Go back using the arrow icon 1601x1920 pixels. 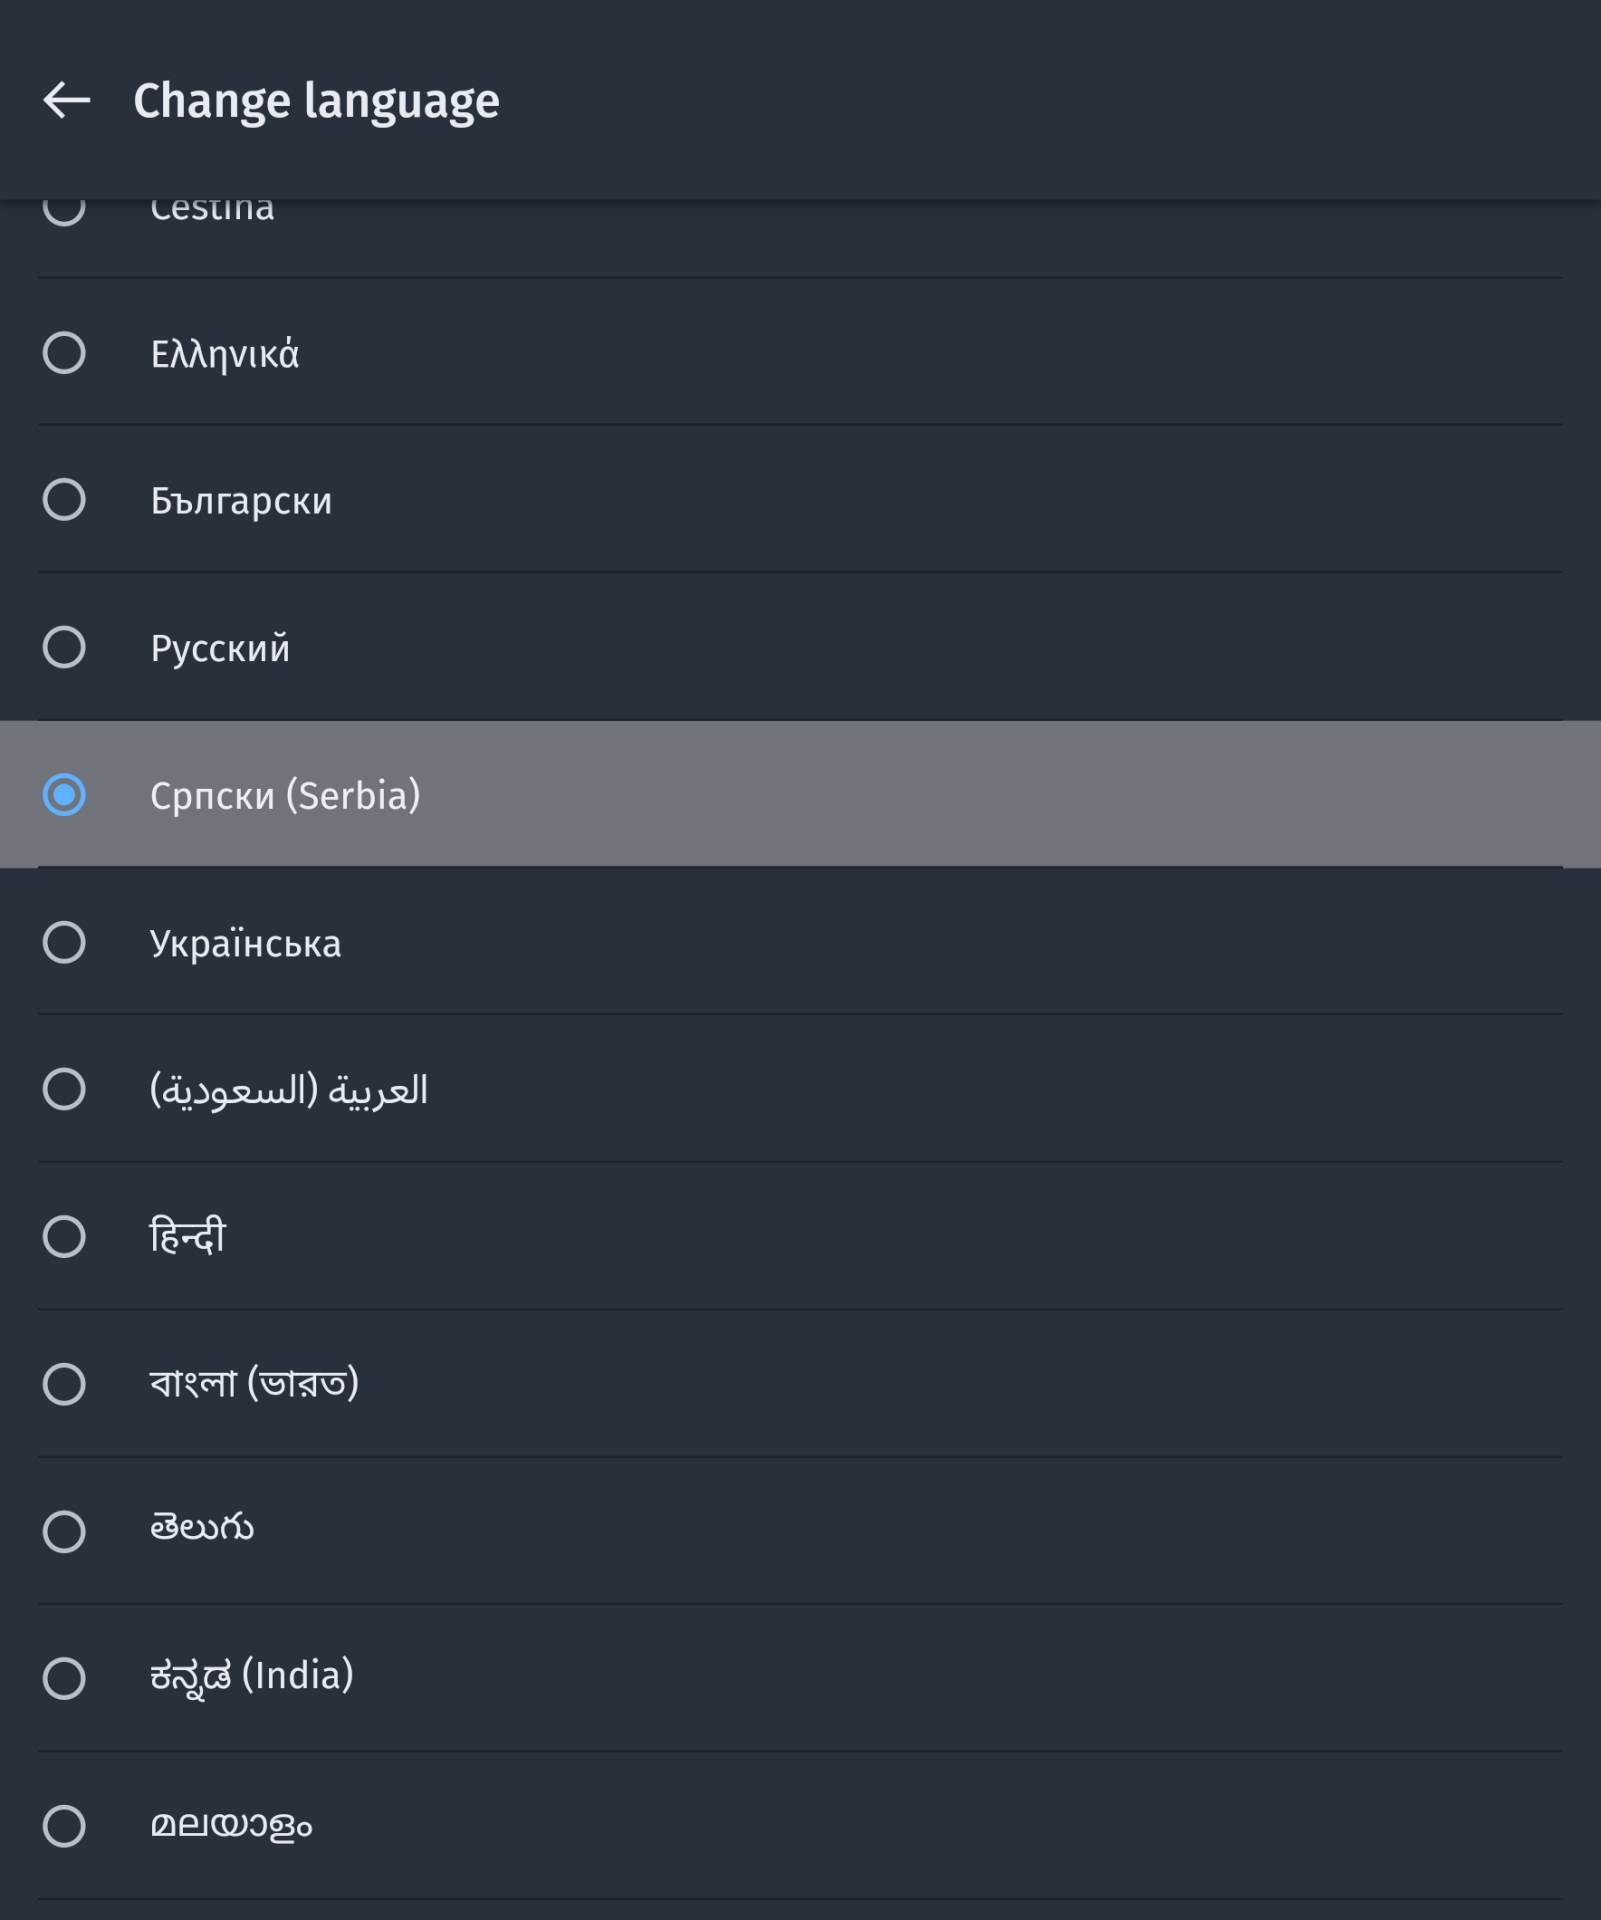coord(66,100)
